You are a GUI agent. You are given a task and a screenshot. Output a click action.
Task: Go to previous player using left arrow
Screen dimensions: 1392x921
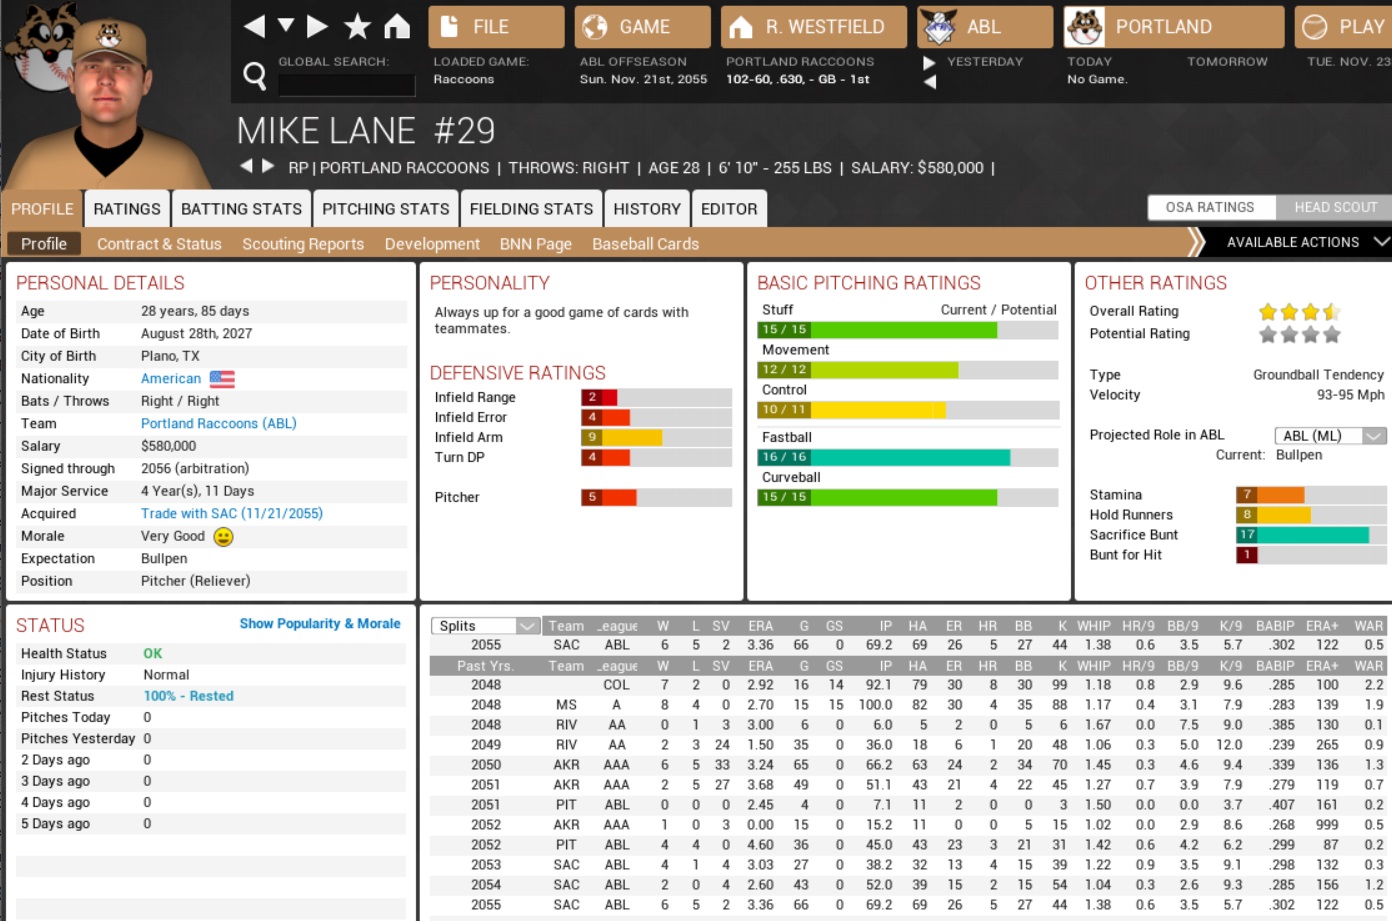point(246,166)
